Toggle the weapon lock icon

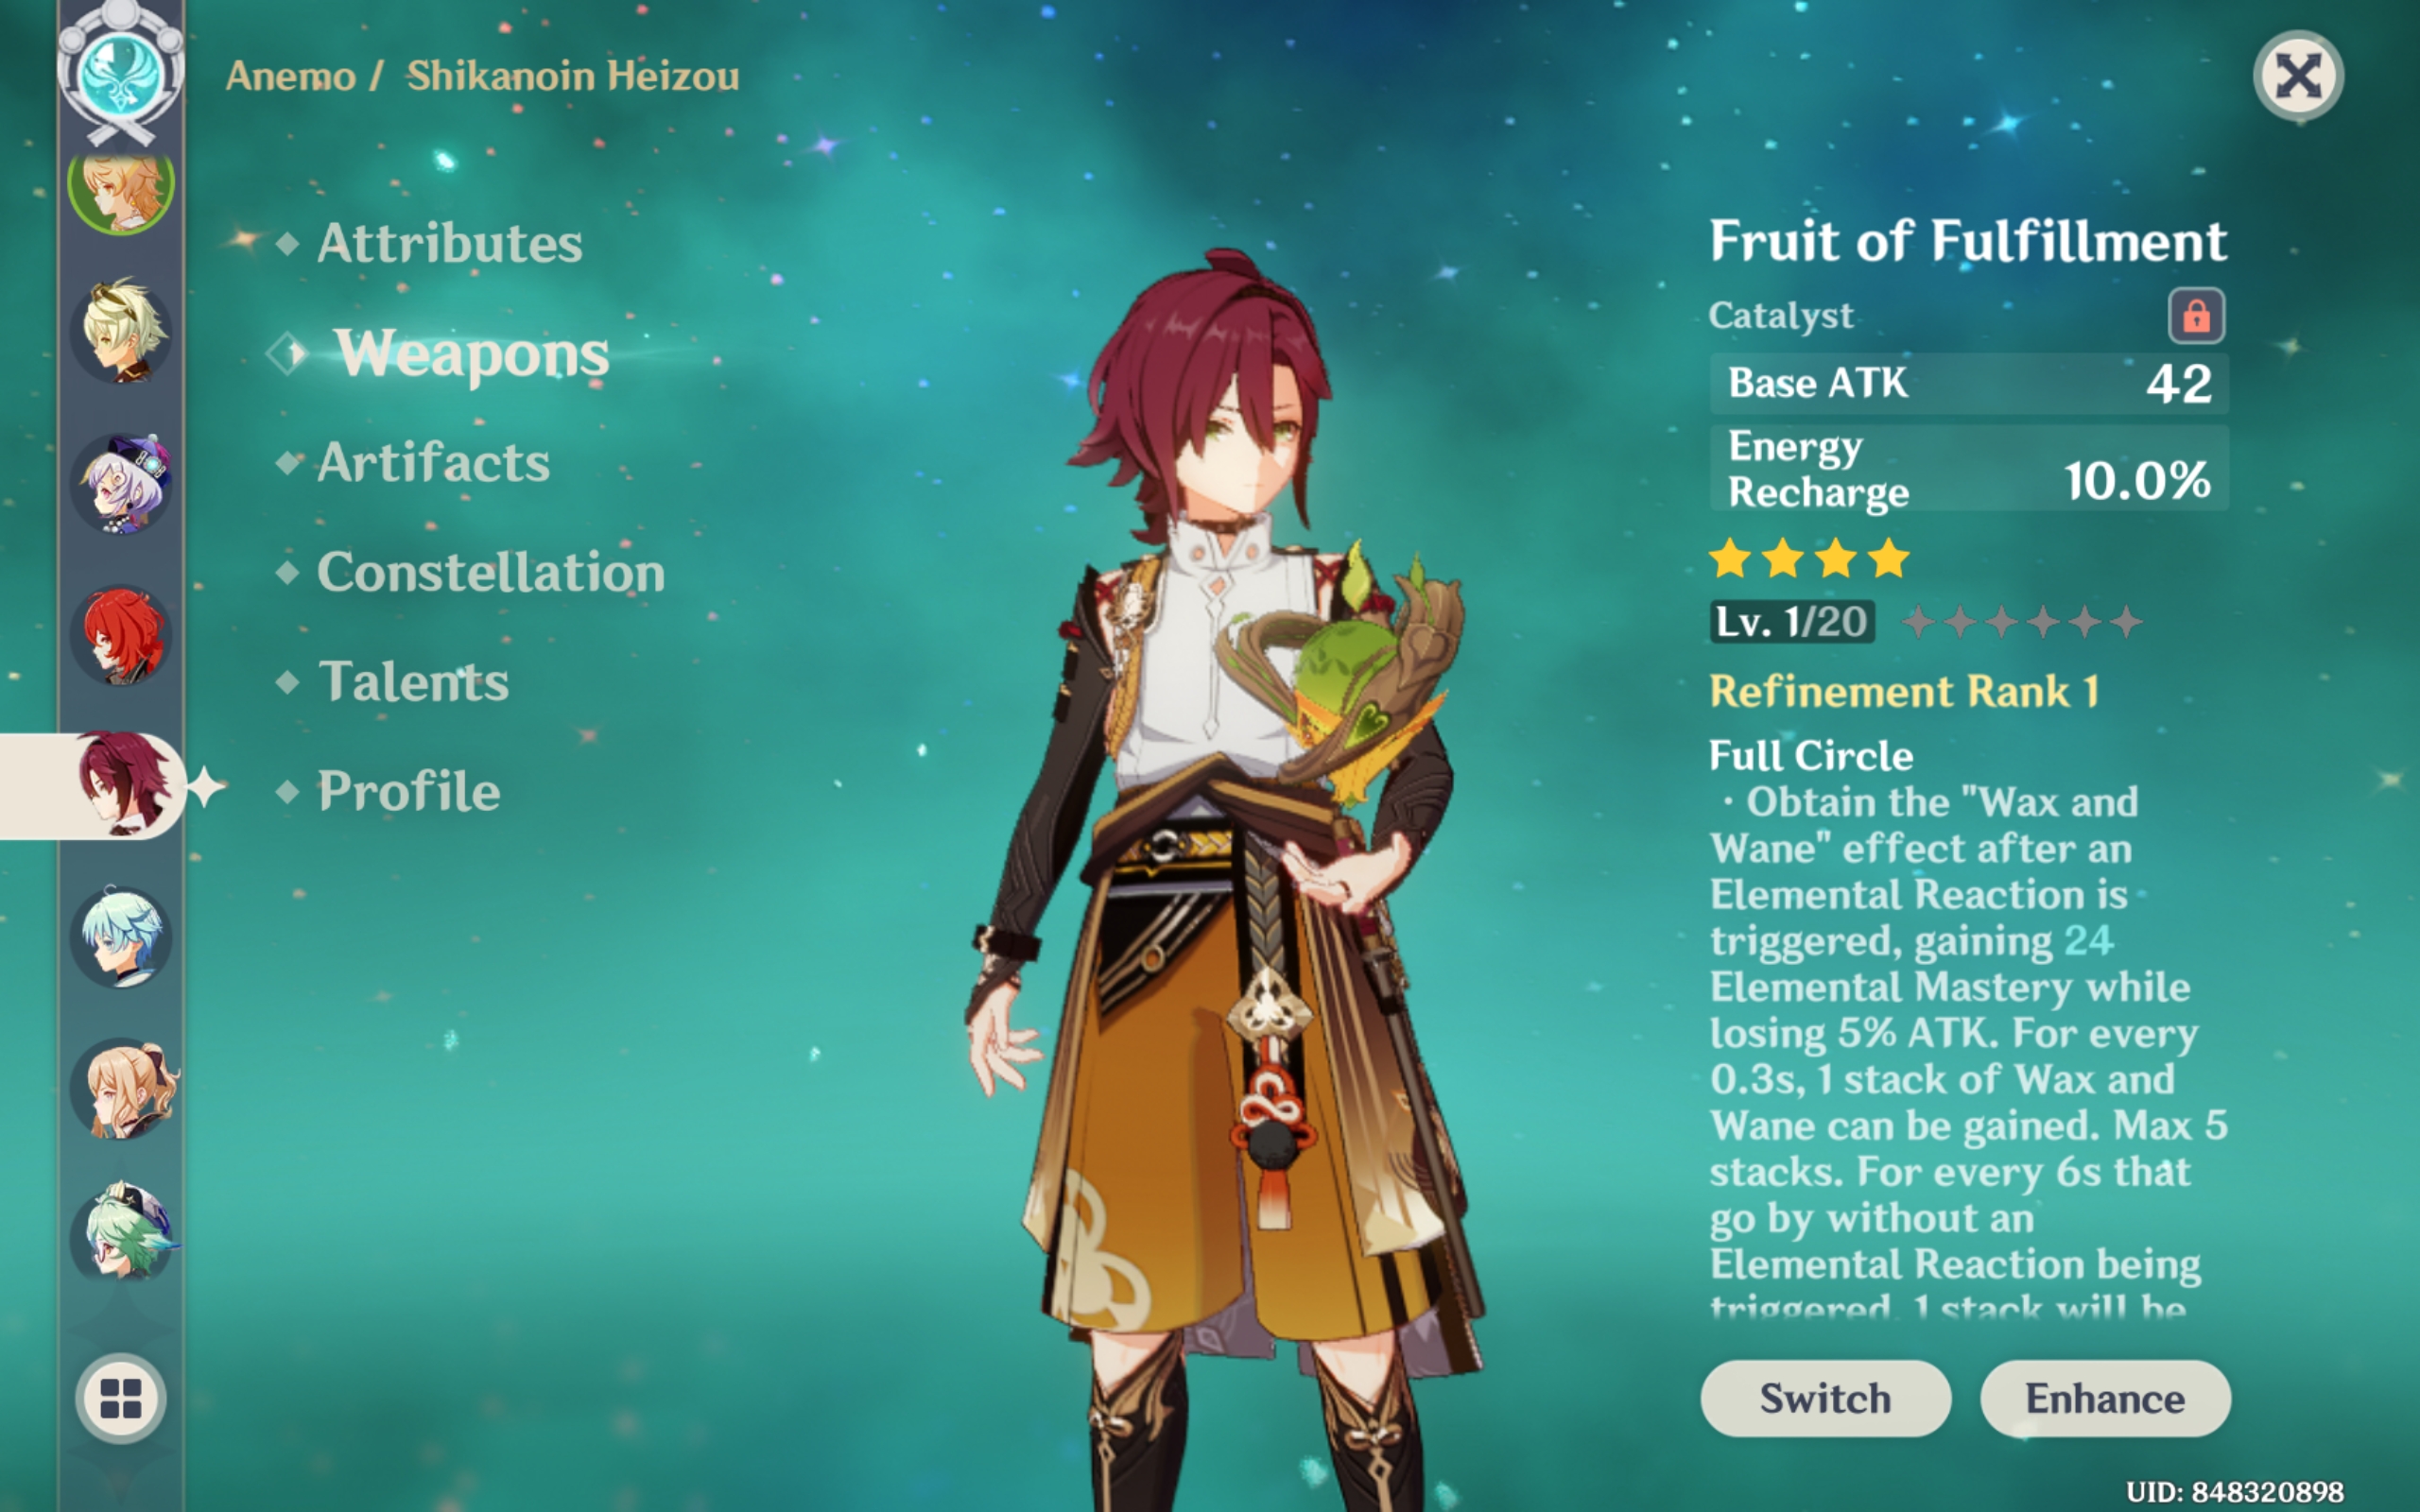(x=2195, y=316)
